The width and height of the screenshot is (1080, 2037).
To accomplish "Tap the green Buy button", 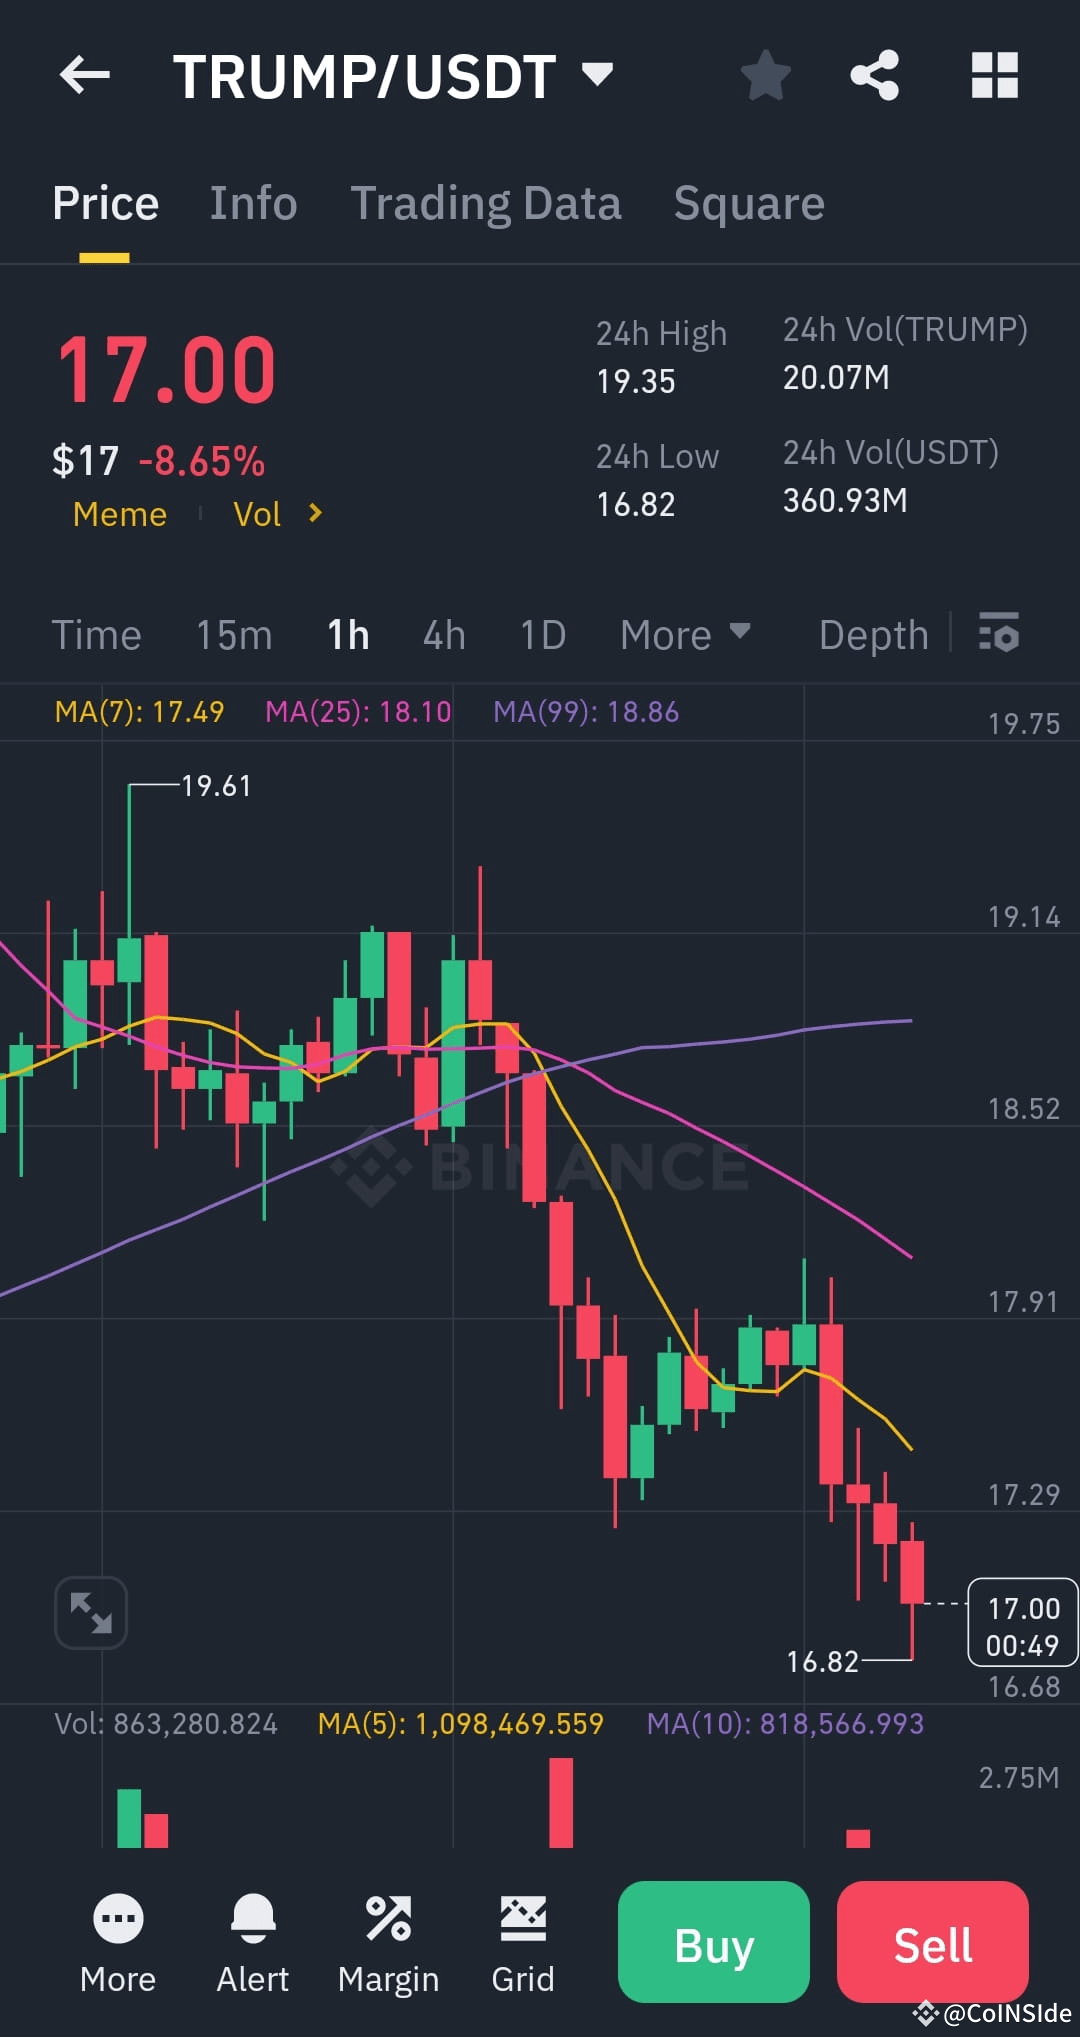I will 713,1942.
